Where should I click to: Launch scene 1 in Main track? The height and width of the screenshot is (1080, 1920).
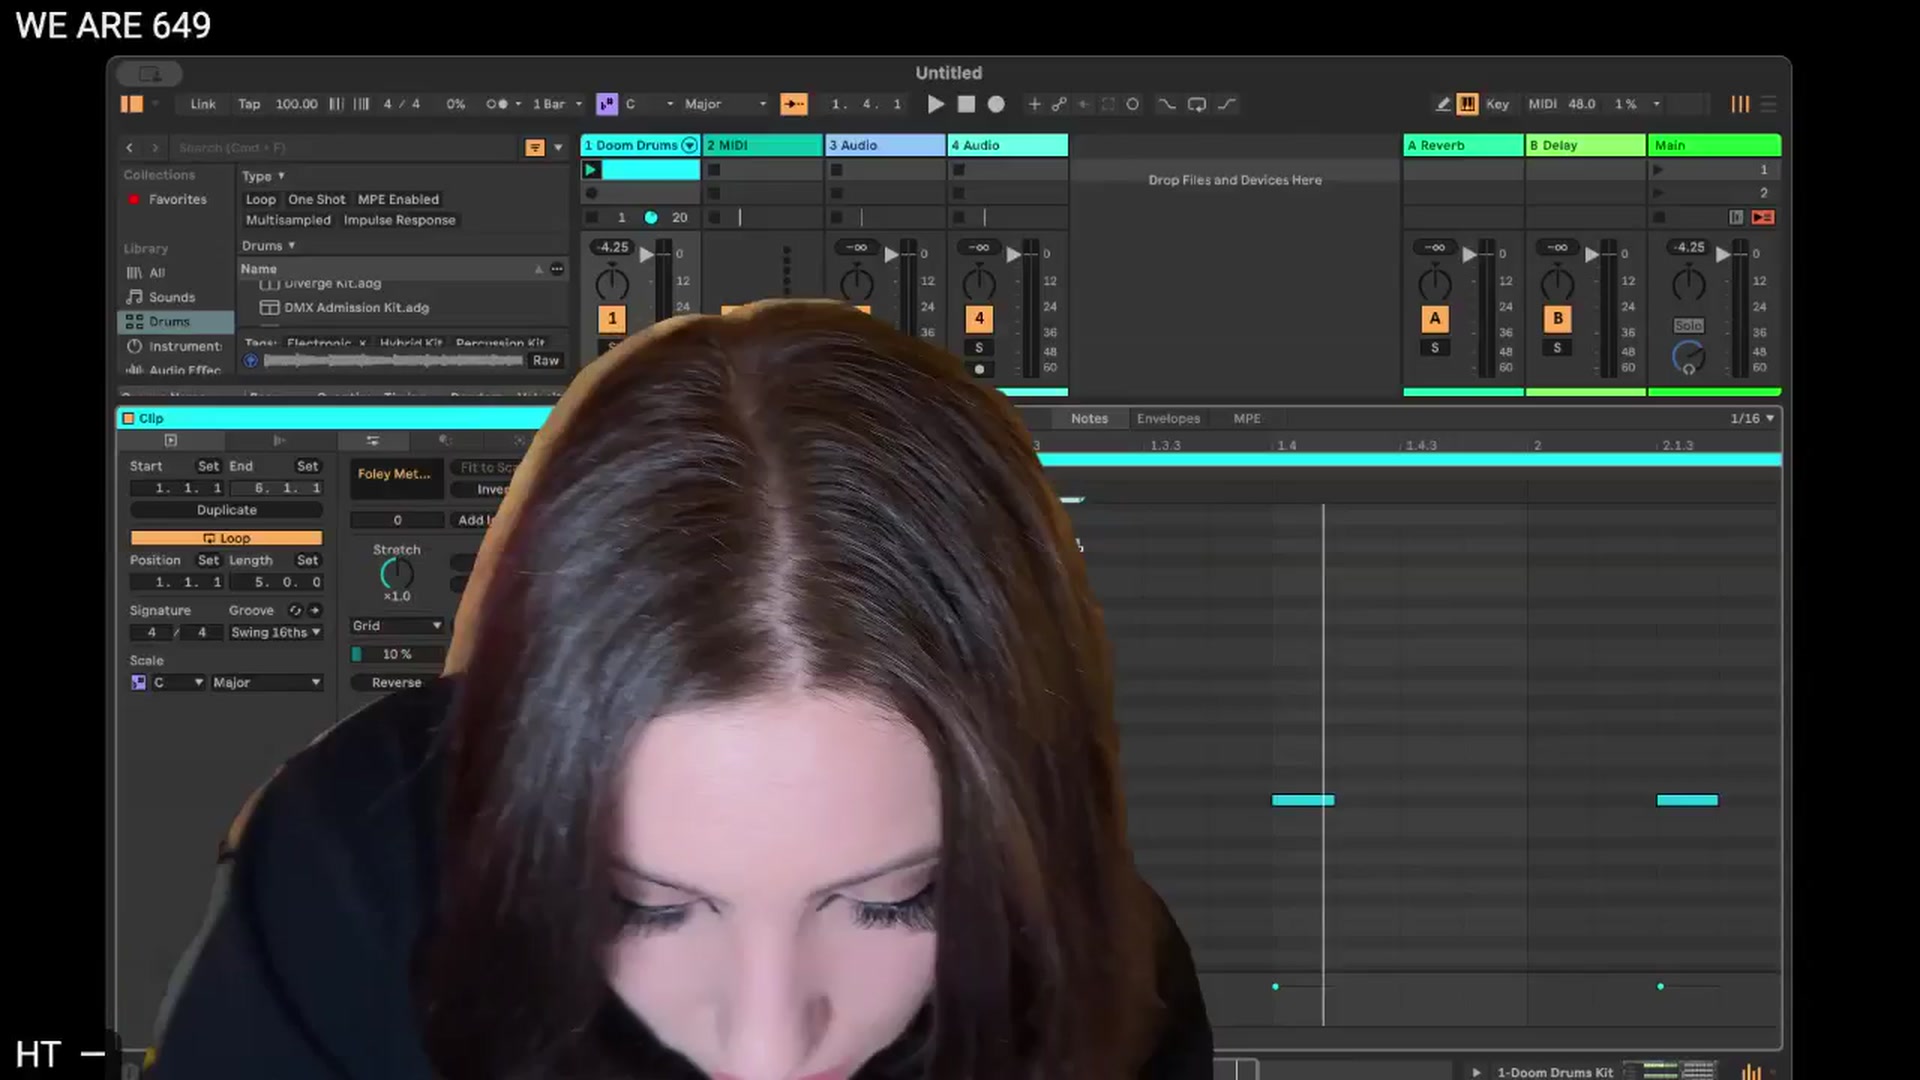pos(1658,170)
